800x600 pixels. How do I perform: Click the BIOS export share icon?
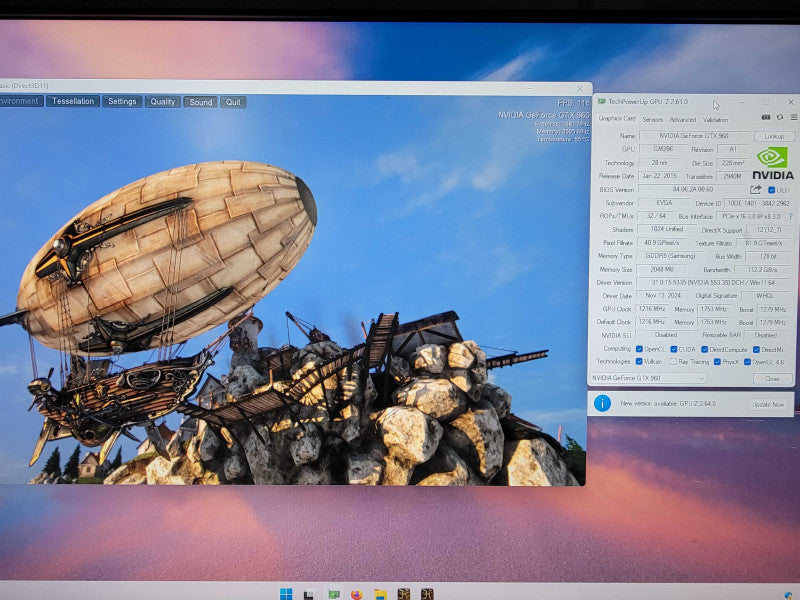click(755, 190)
